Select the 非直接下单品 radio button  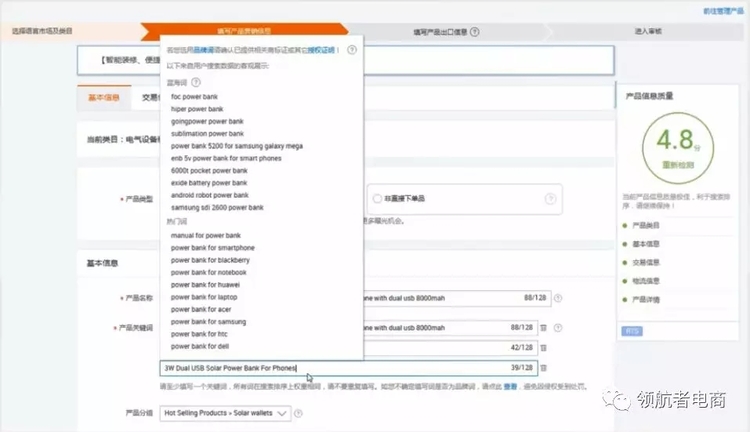click(x=376, y=197)
